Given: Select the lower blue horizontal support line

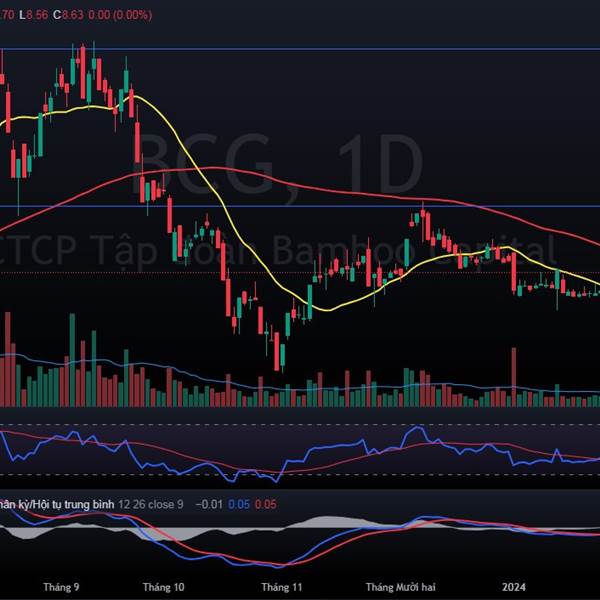Looking at the screenshot, I should click(300, 206).
